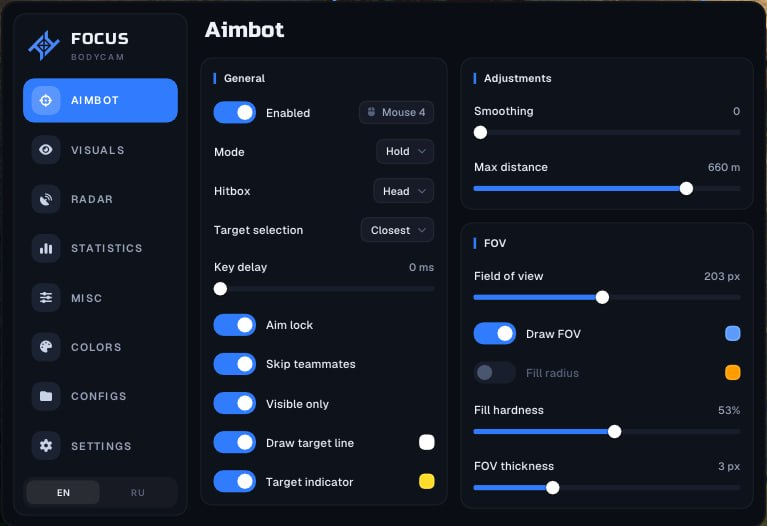Open the Hitbox dropdown showing Head
The height and width of the screenshot is (526, 767).
pos(404,191)
